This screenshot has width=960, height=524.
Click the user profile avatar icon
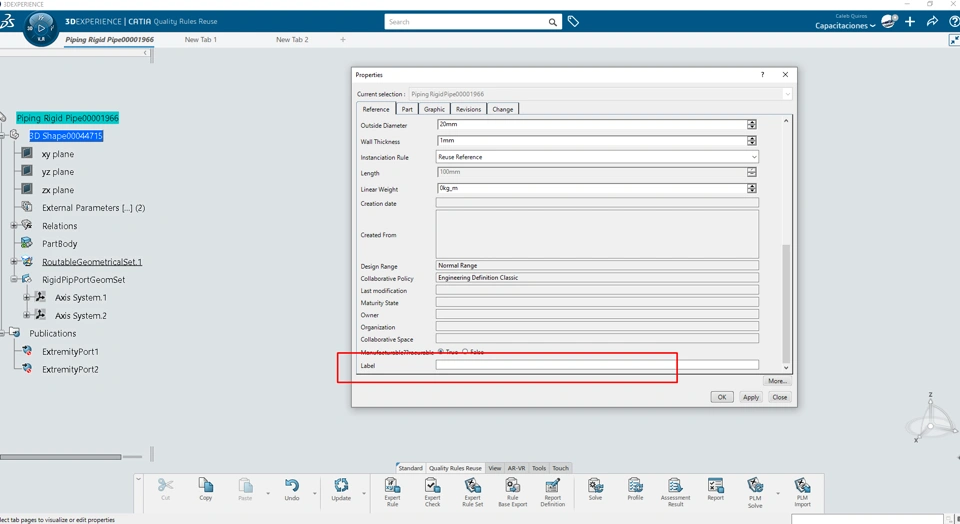(x=888, y=21)
